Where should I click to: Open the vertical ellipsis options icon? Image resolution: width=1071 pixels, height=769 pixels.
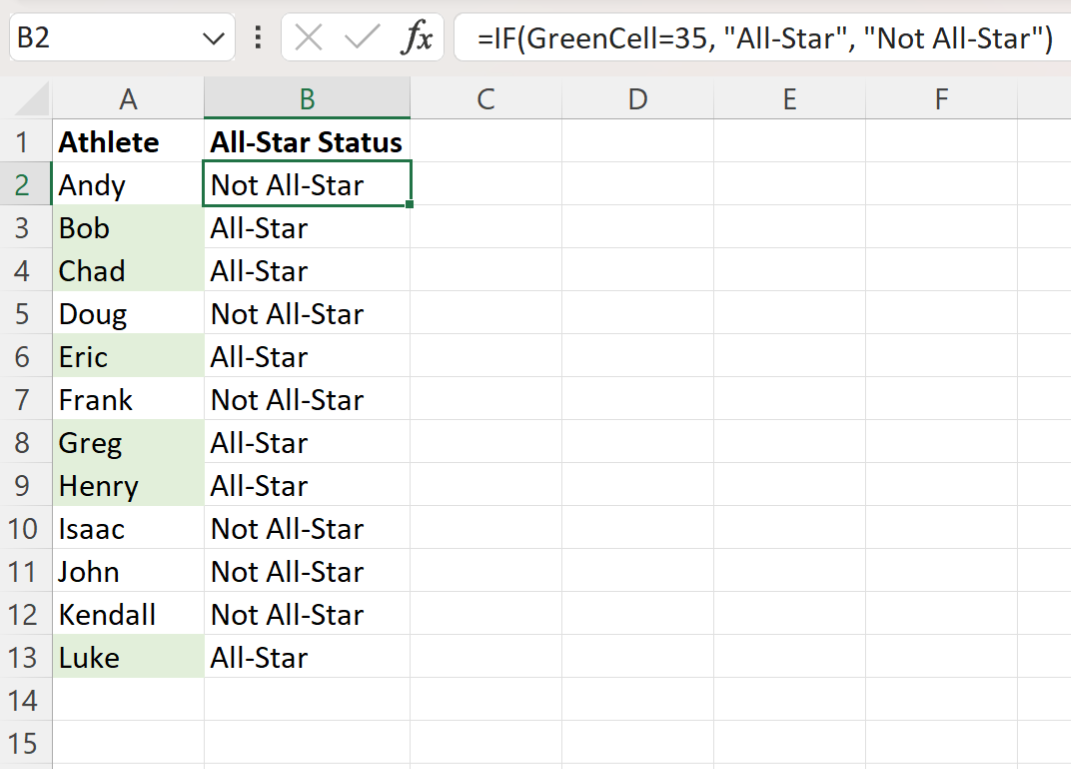pyautogui.click(x=258, y=38)
